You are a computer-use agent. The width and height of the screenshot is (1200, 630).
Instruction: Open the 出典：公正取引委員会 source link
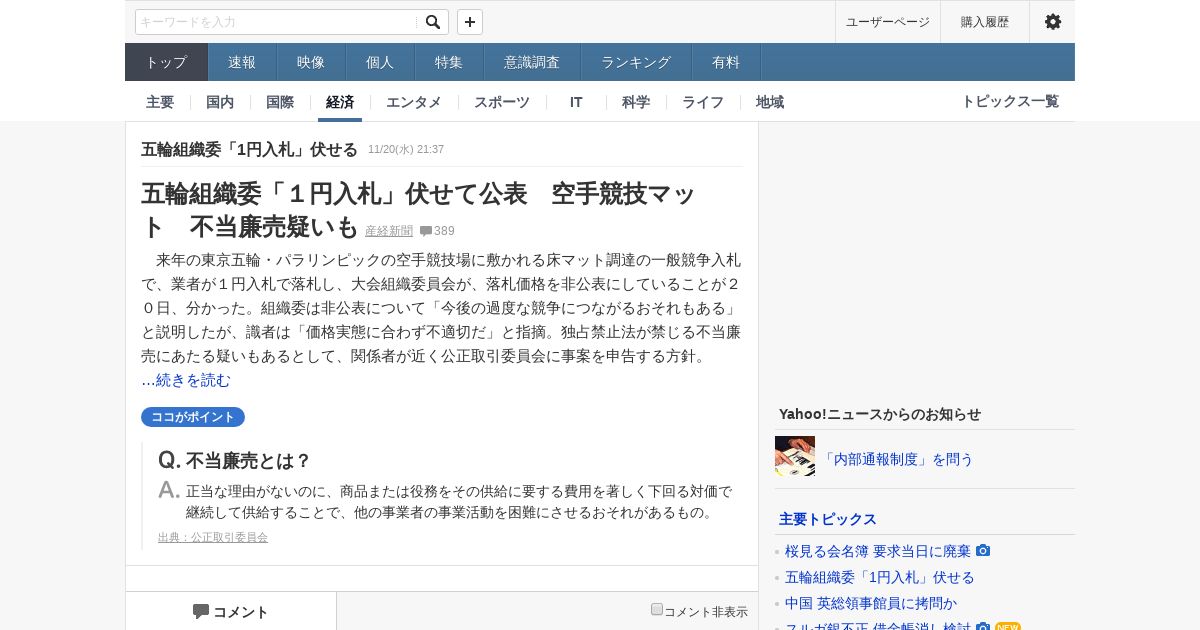[213, 537]
